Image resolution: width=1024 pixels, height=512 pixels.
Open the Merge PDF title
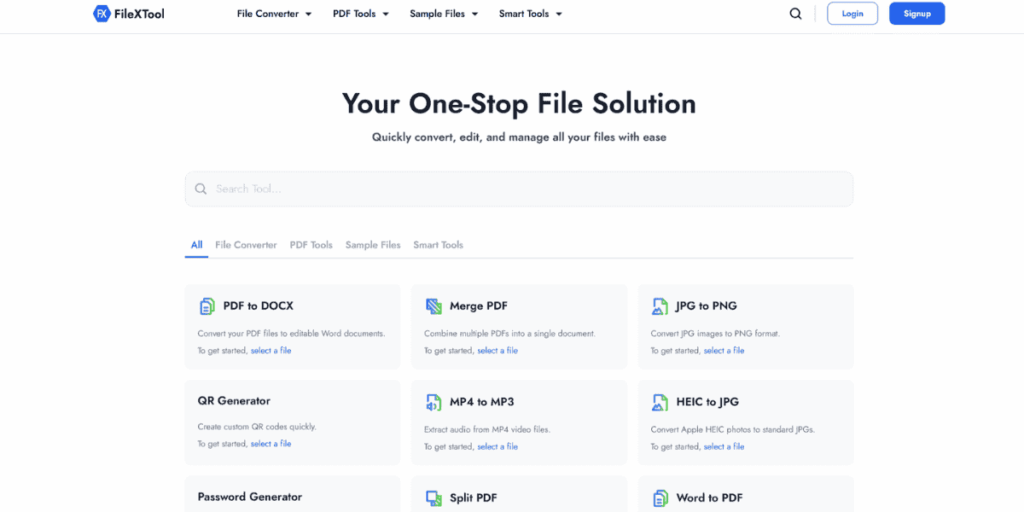coord(479,306)
